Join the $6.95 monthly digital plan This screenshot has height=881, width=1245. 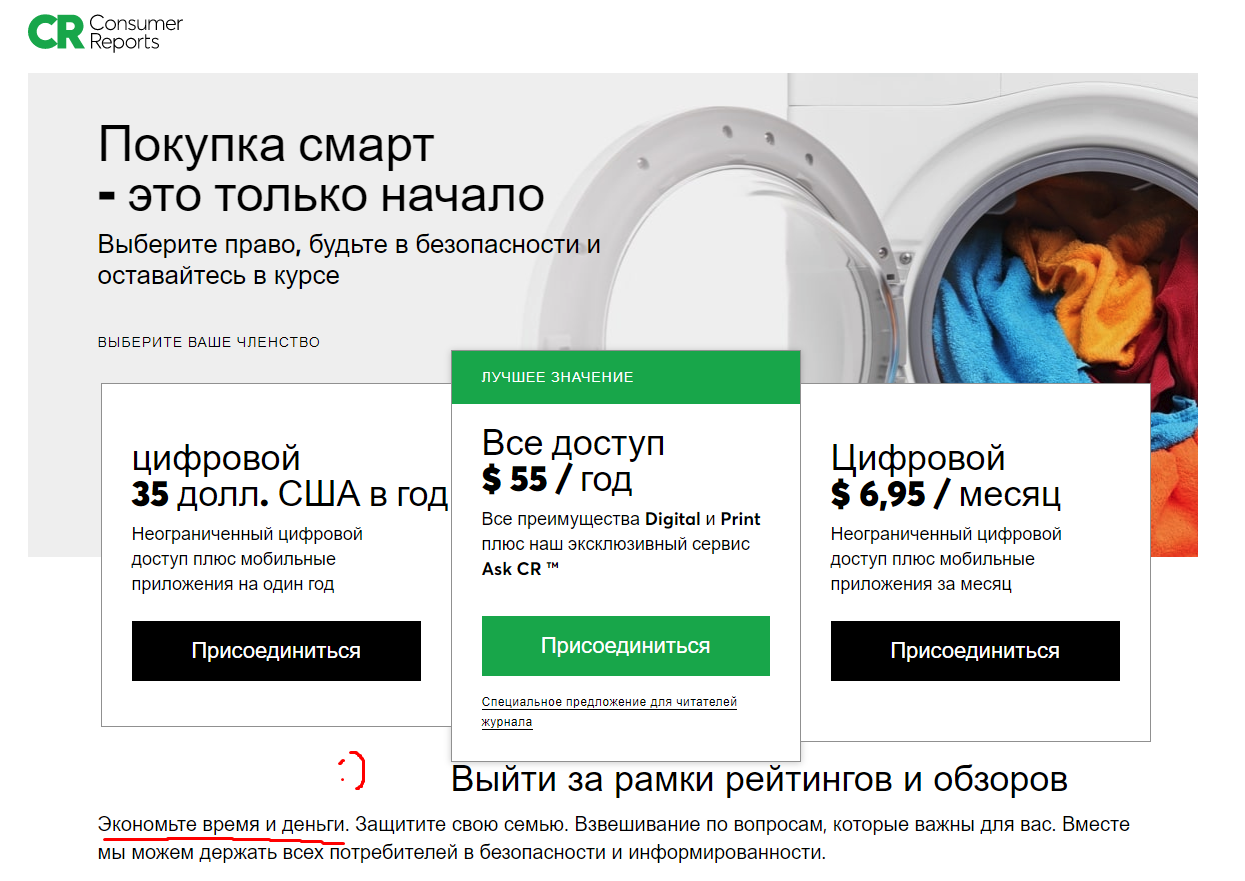[x=975, y=651]
